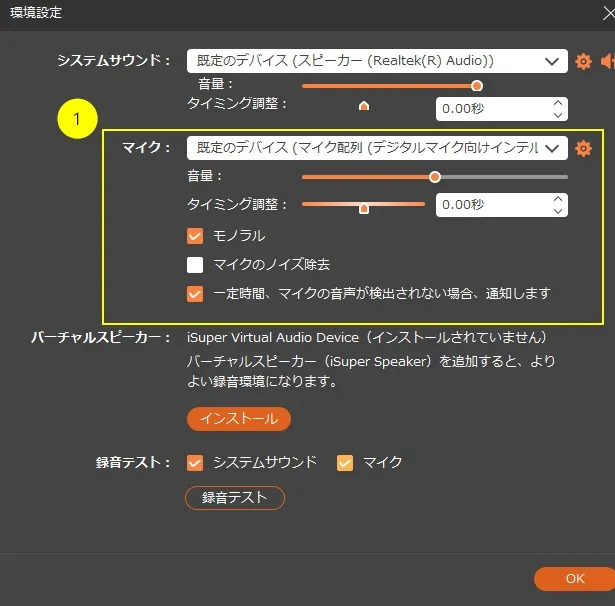Image resolution: width=615 pixels, height=606 pixels.
Task: Toggle マイク recording test checkbox
Action: tap(345, 463)
